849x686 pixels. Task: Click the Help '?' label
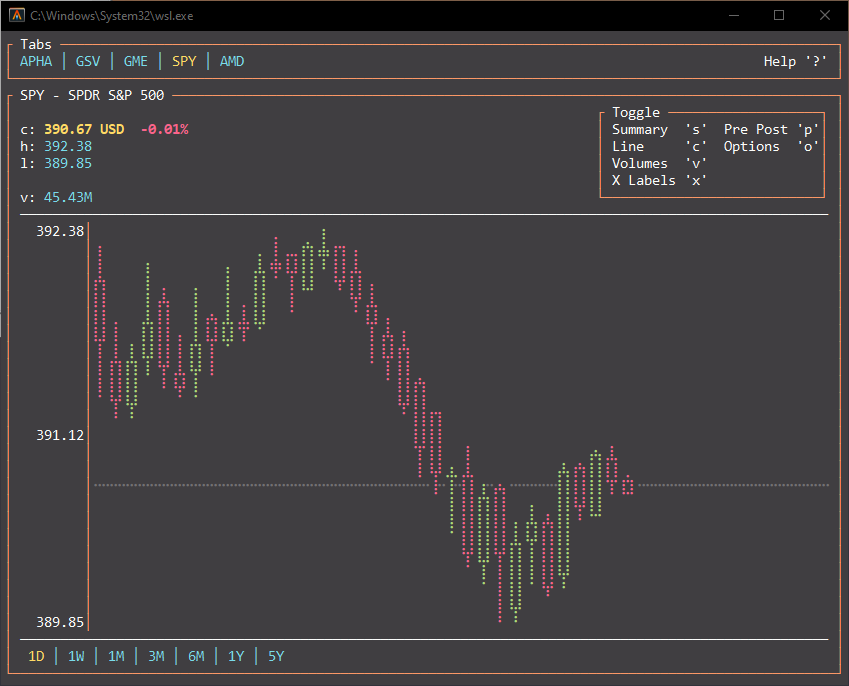[x=795, y=61]
